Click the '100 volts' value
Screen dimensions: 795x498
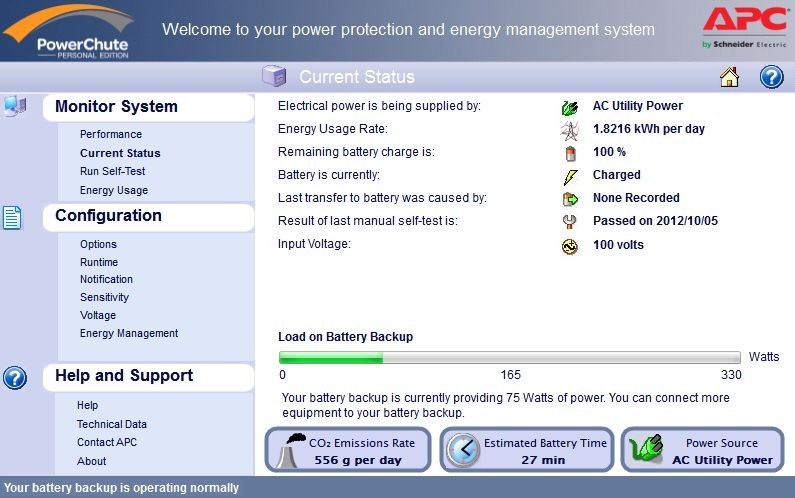coord(618,245)
